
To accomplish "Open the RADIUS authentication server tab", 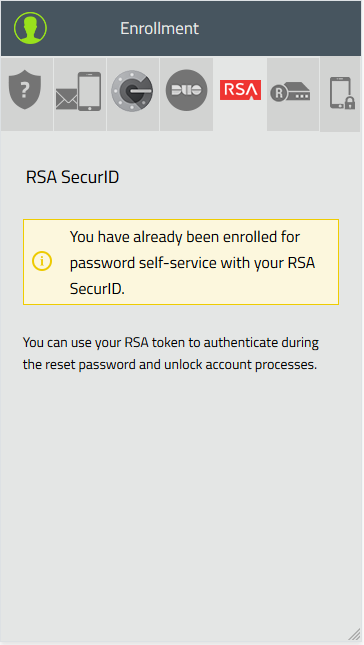I will point(293,94).
